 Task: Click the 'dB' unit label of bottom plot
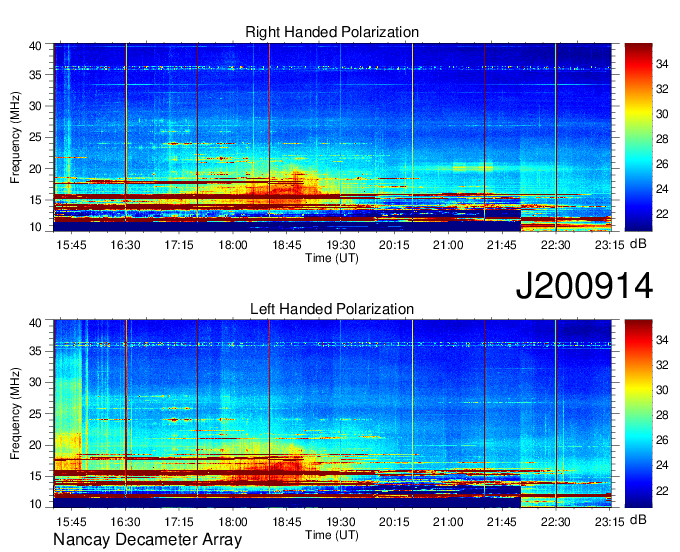coord(638,520)
